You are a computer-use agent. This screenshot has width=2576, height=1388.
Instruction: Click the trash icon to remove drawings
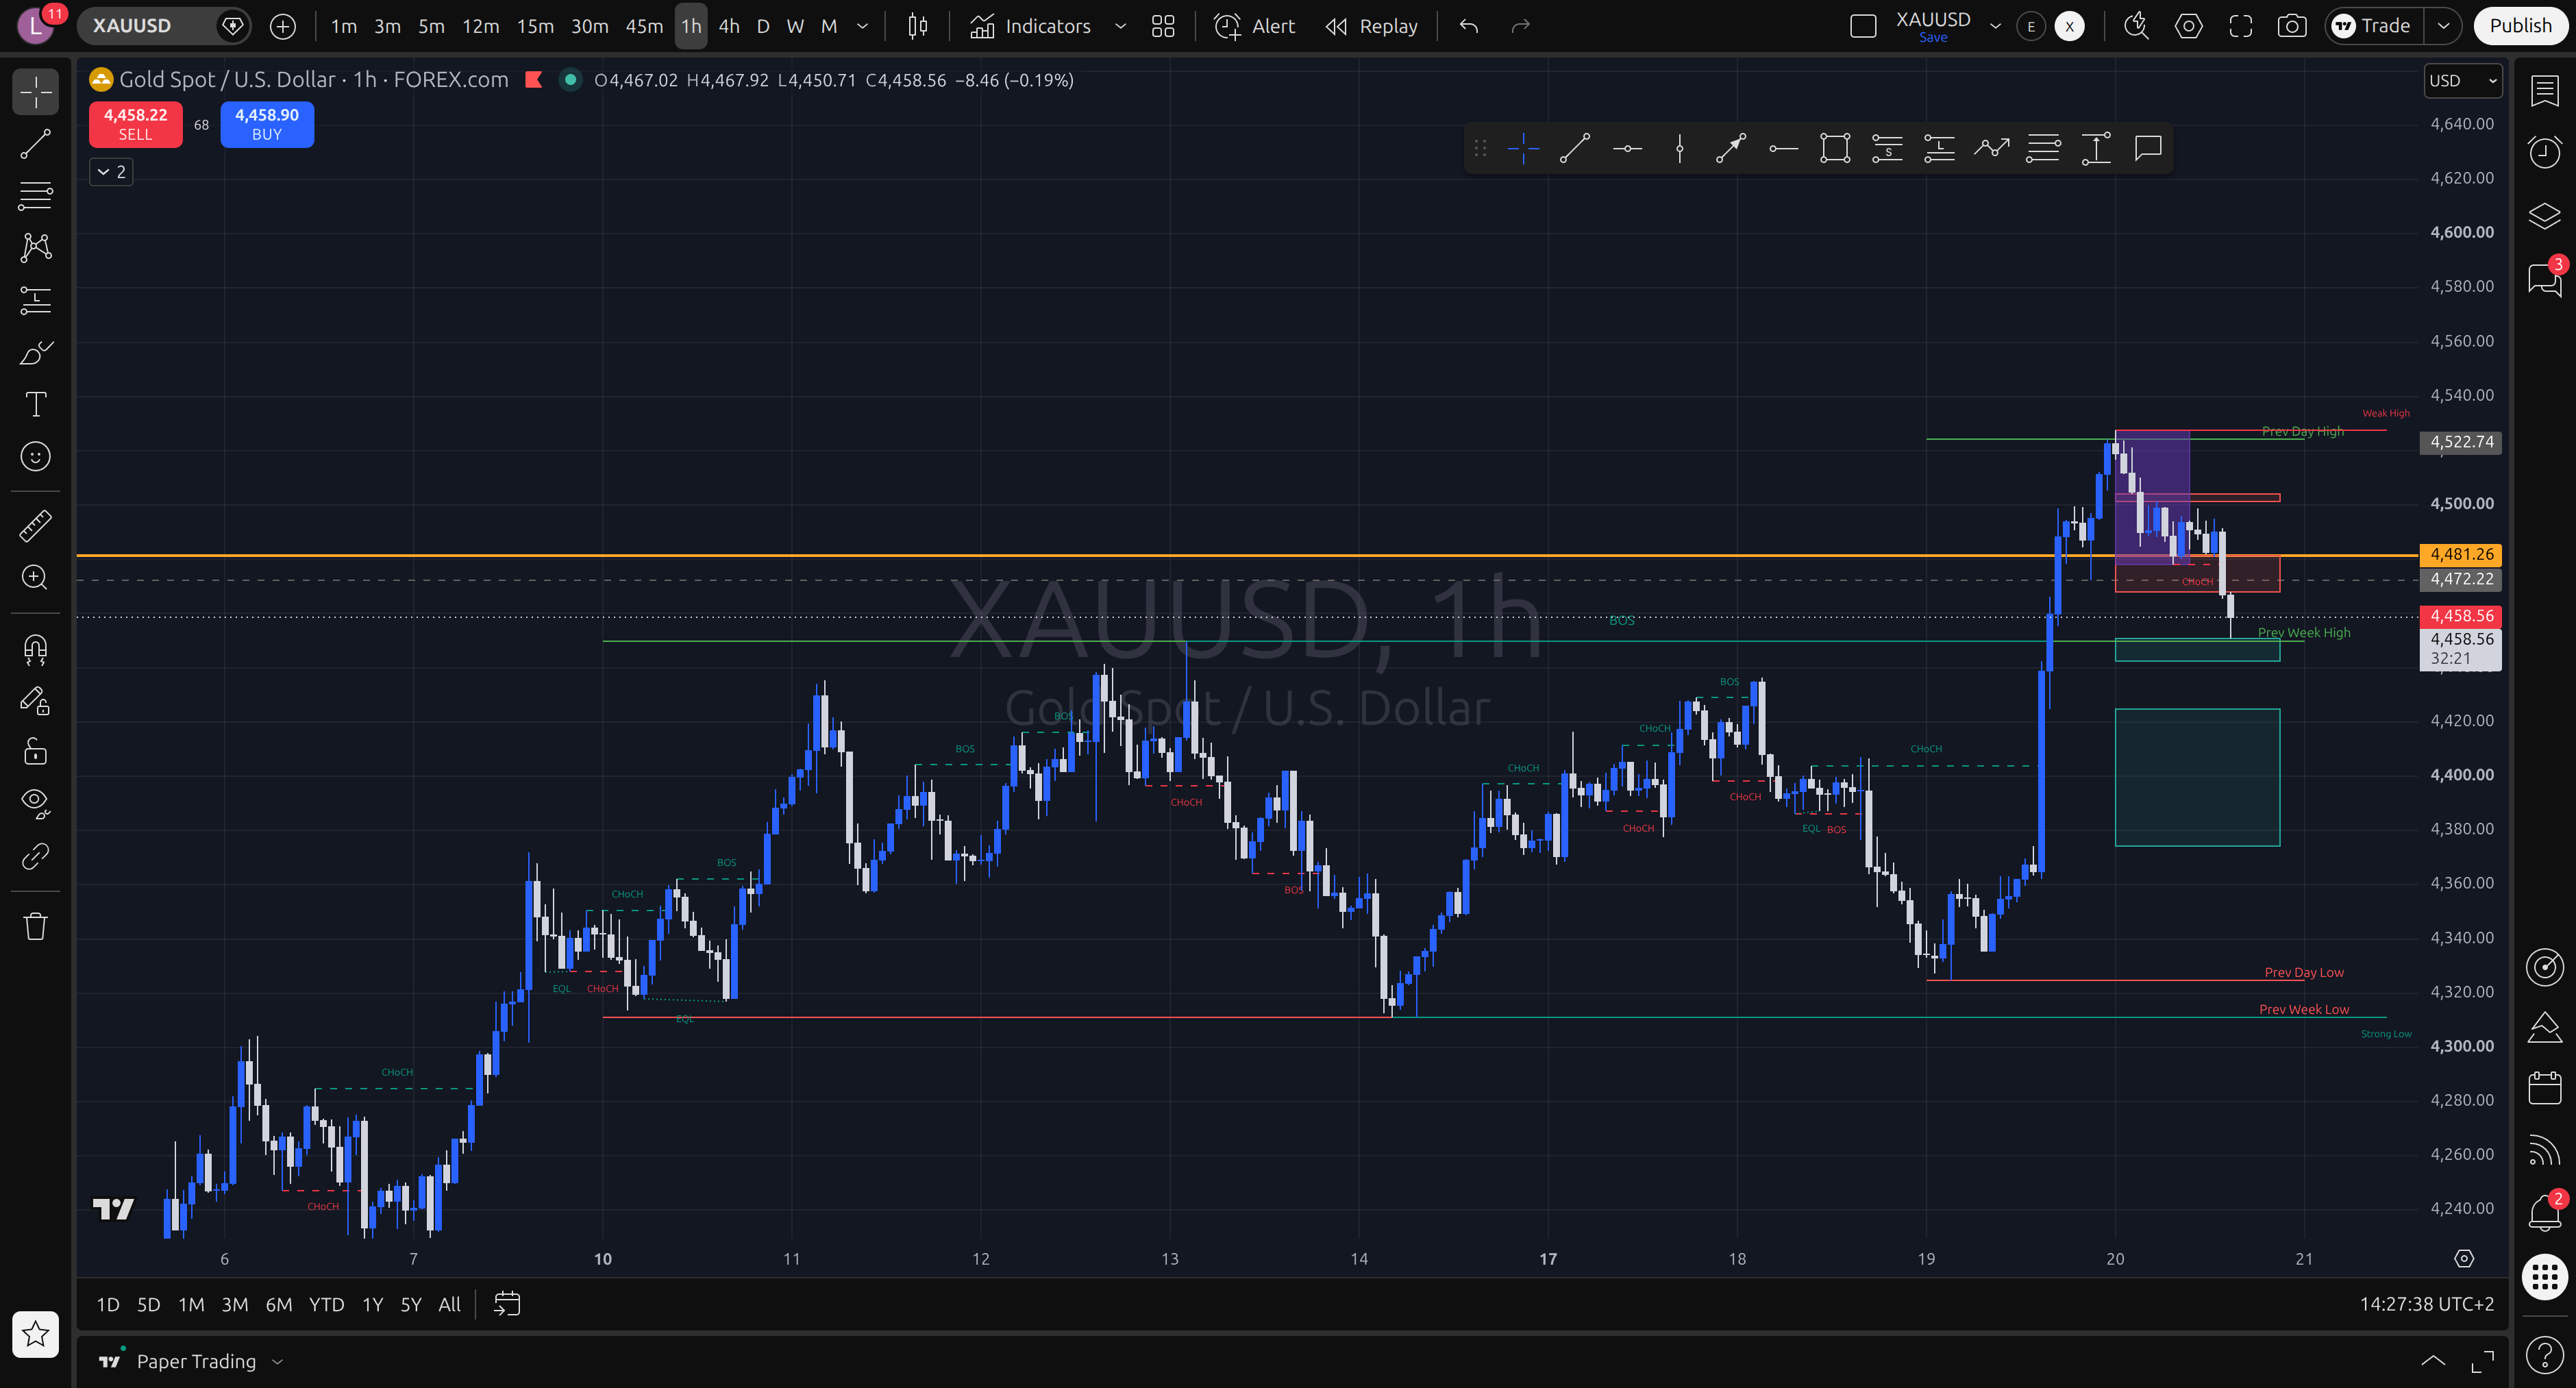coord(36,926)
